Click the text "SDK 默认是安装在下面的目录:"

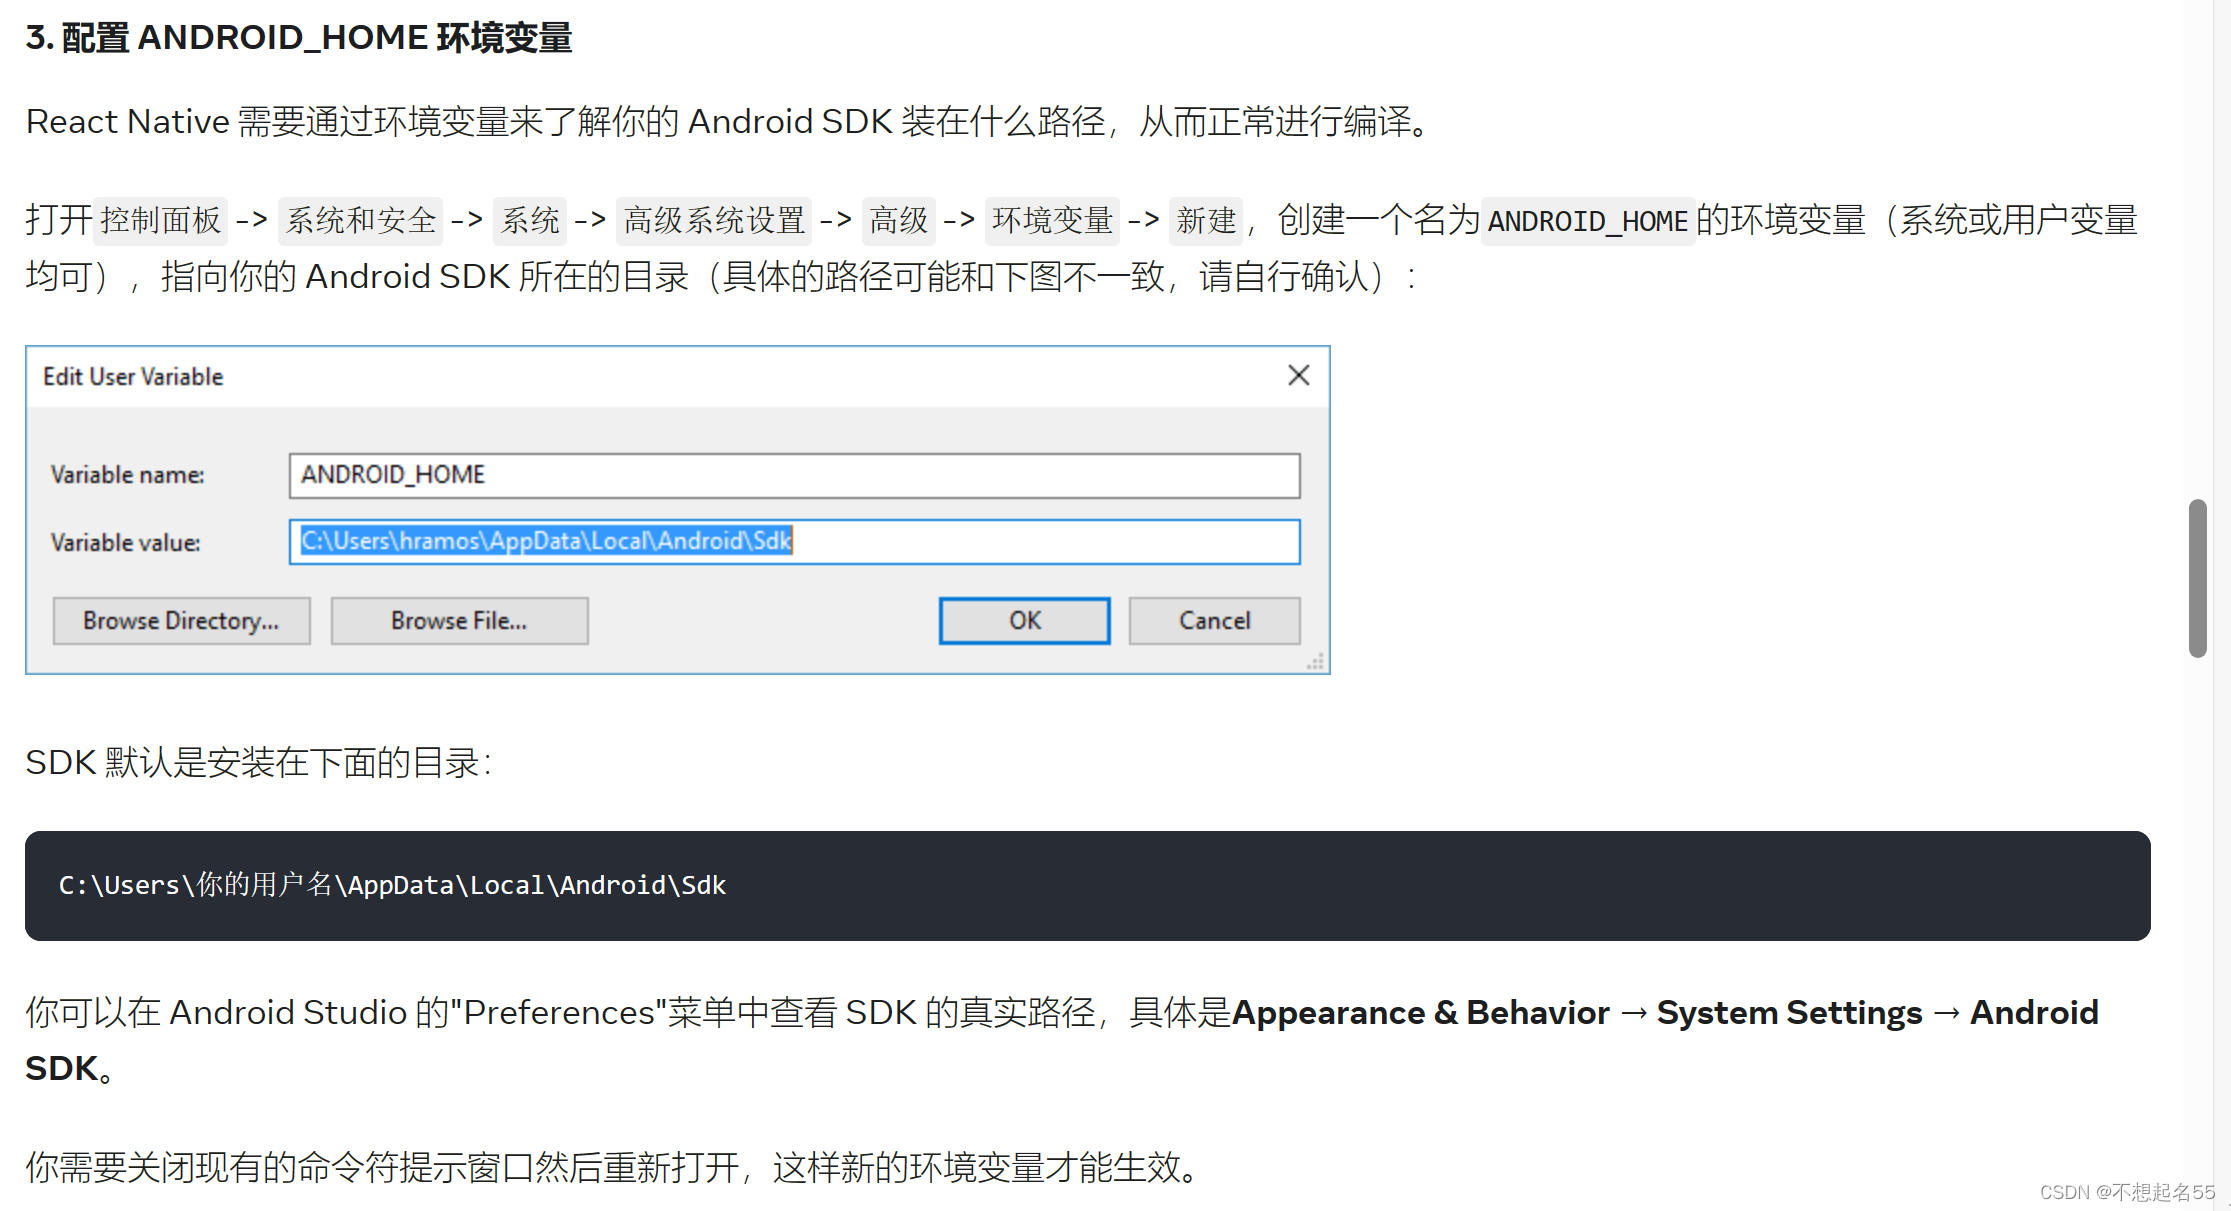pyautogui.click(x=259, y=762)
